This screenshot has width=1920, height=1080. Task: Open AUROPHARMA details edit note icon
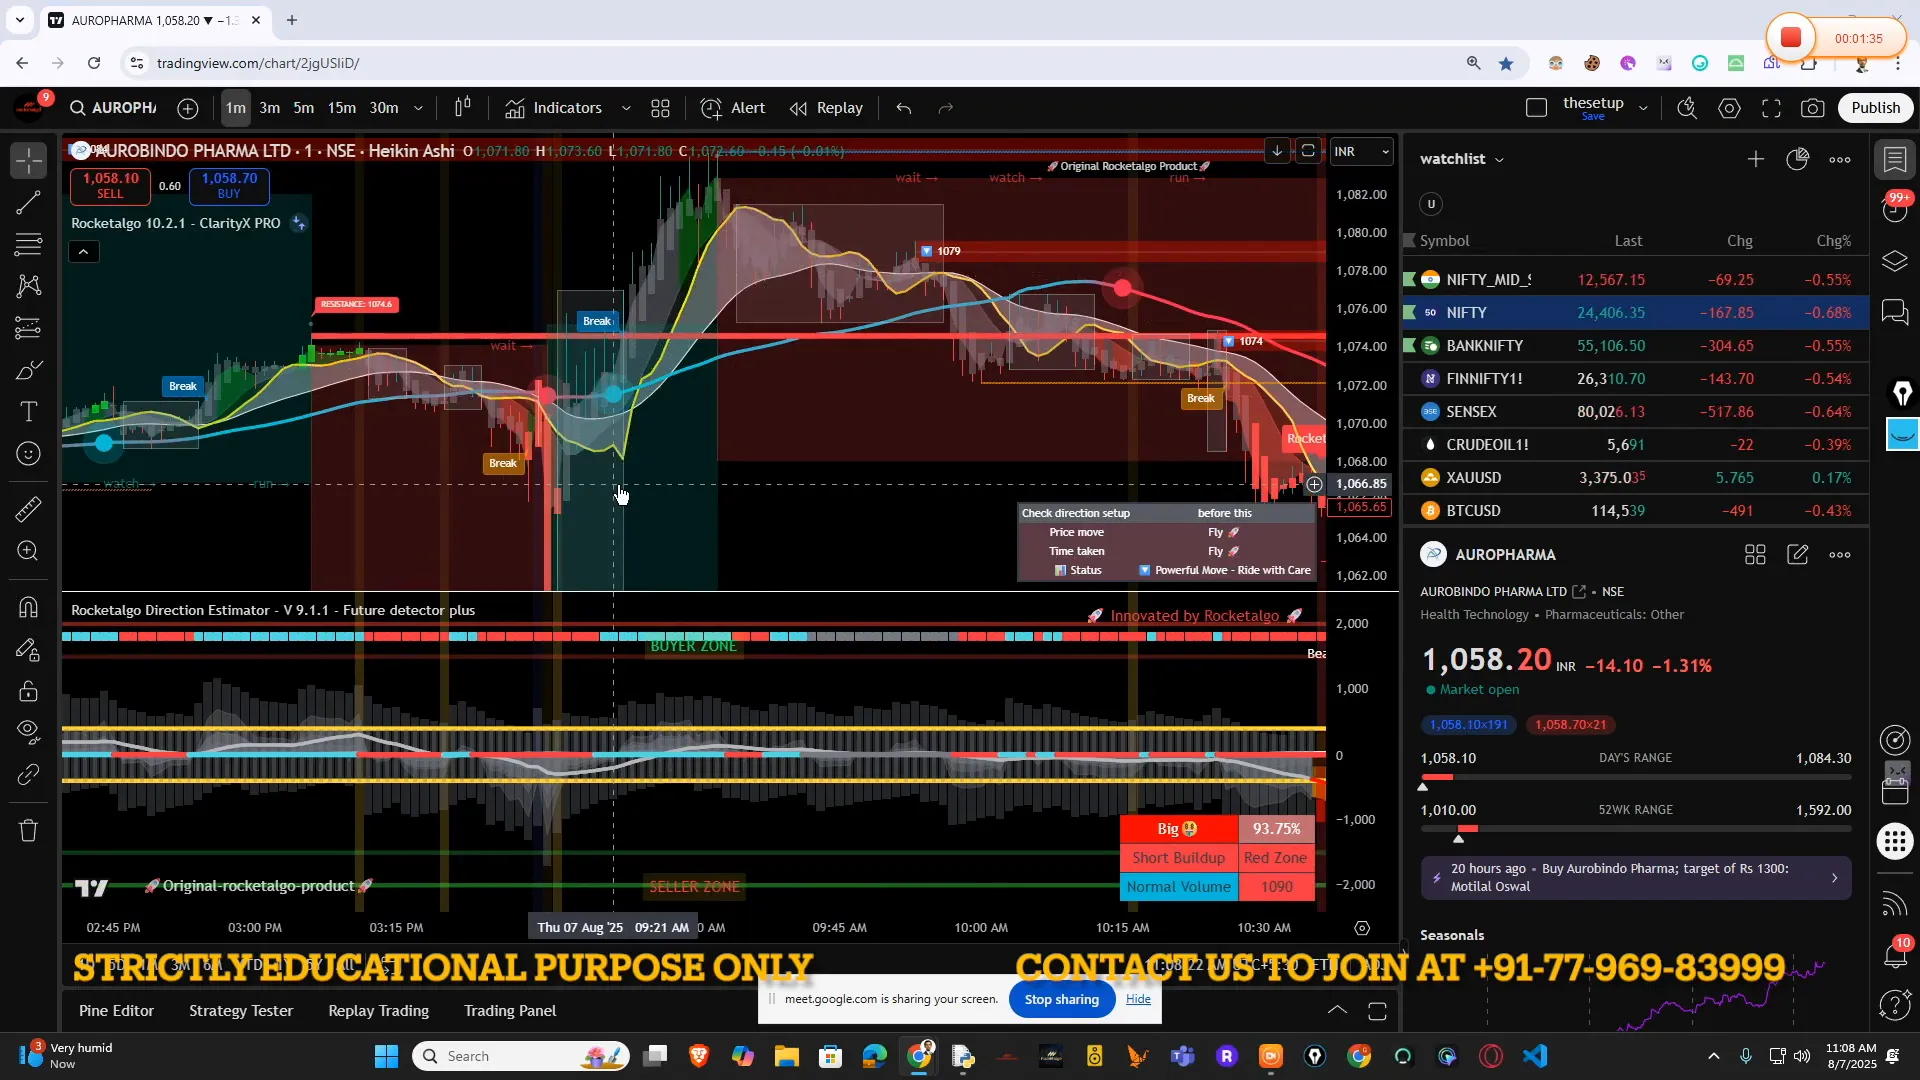pyautogui.click(x=1798, y=555)
